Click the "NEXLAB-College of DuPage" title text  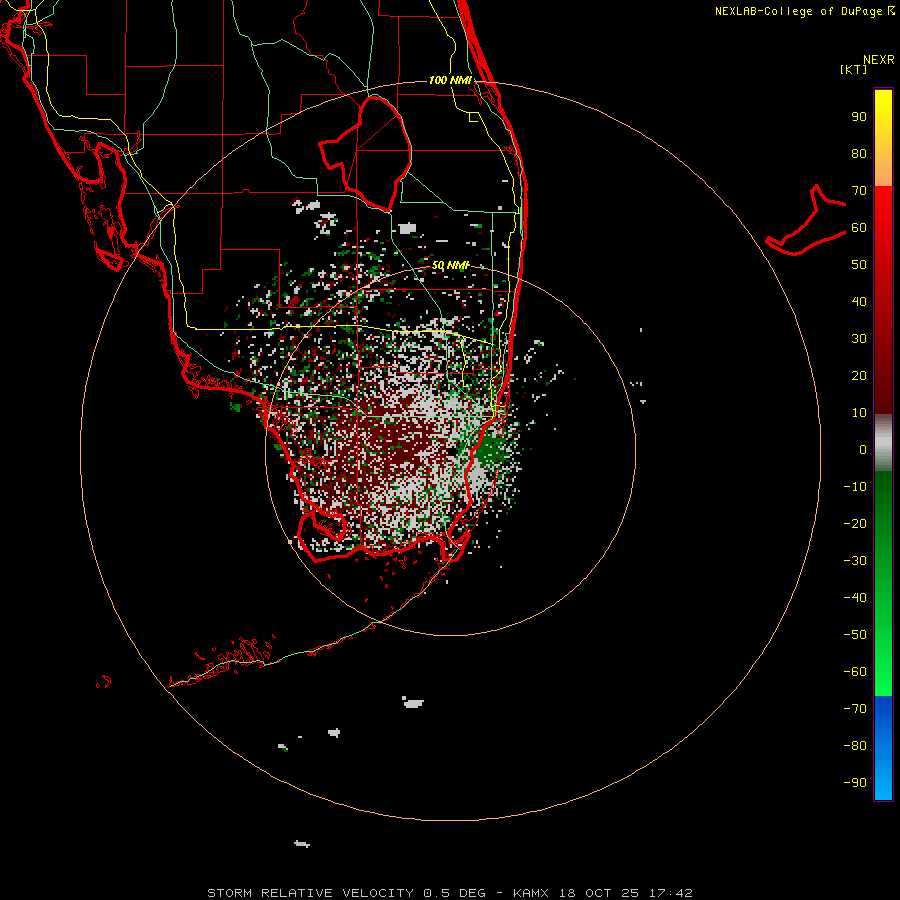800,11
